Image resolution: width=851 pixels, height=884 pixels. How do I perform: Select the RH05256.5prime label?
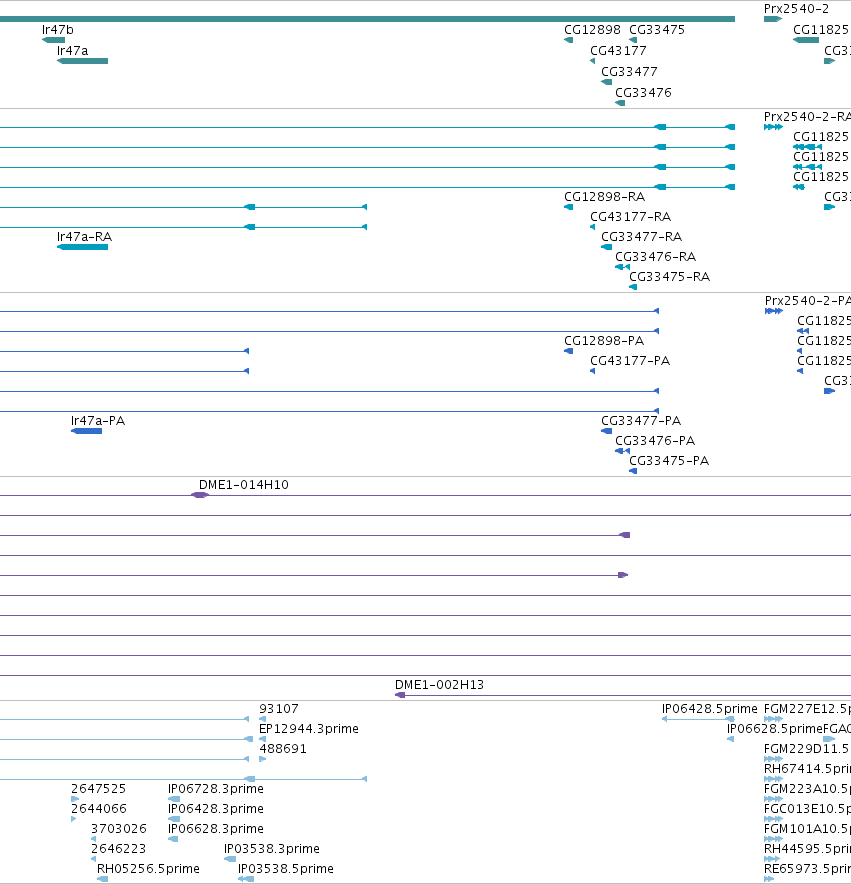click(x=148, y=869)
